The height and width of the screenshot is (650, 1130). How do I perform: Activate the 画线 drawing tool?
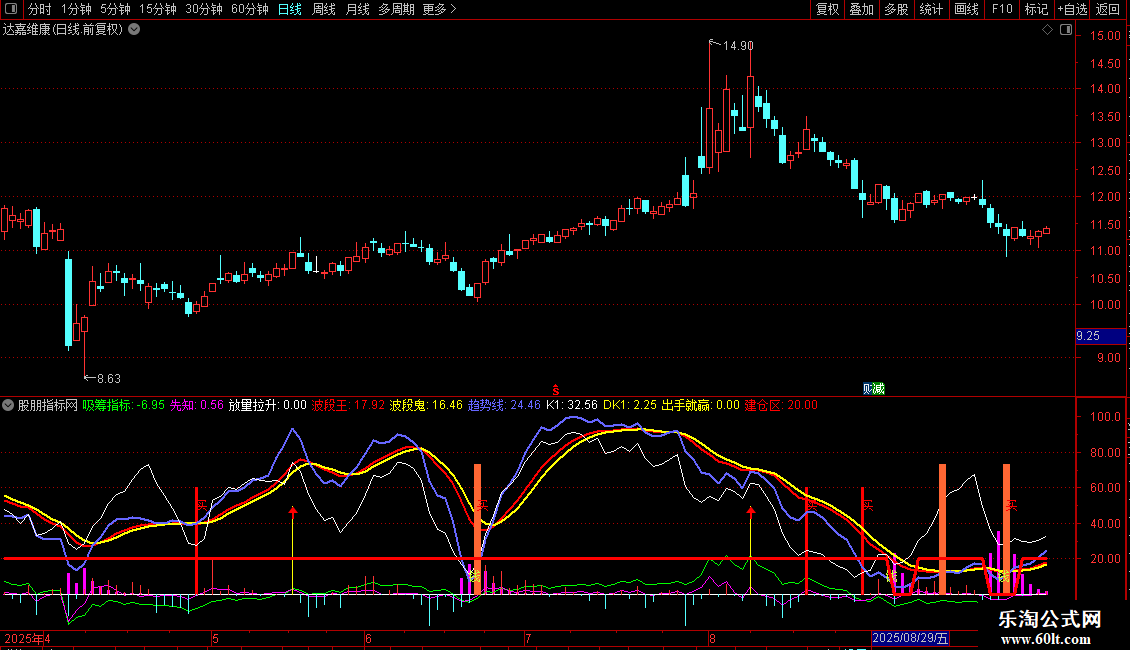click(966, 9)
